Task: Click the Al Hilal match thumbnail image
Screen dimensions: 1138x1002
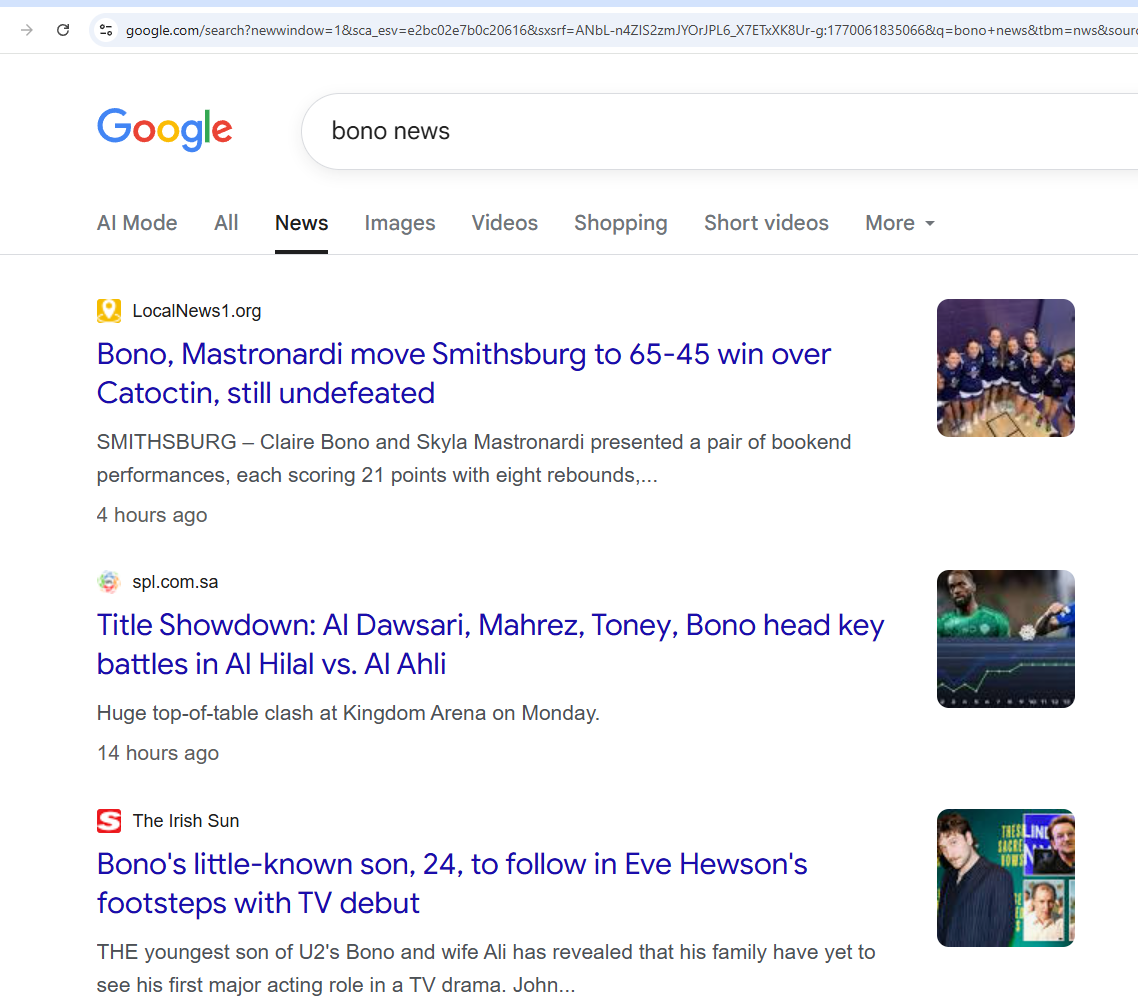Action: pyautogui.click(x=1005, y=639)
